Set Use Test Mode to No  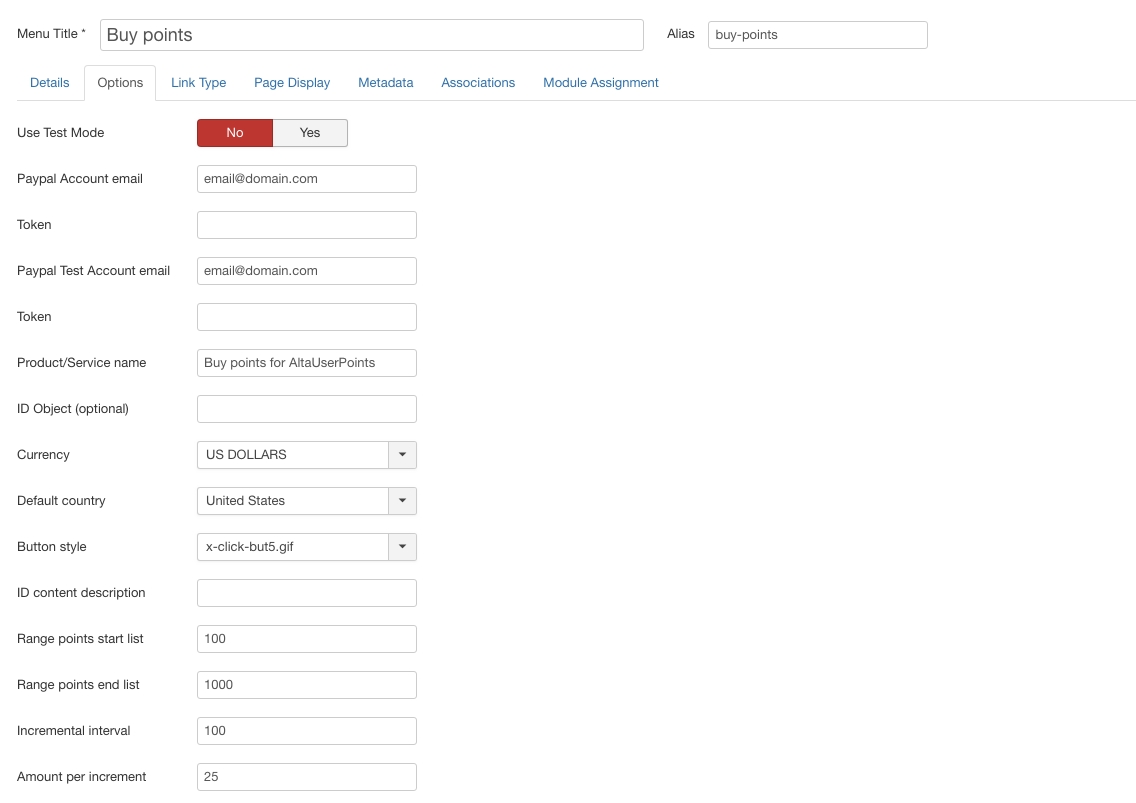(x=235, y=132)
